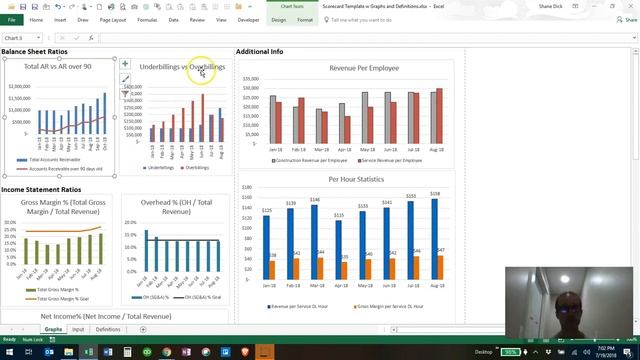640x360 pixels.
Task: Click the horizontal scrollbar left arrow
Action: click(x=393, y=329)
